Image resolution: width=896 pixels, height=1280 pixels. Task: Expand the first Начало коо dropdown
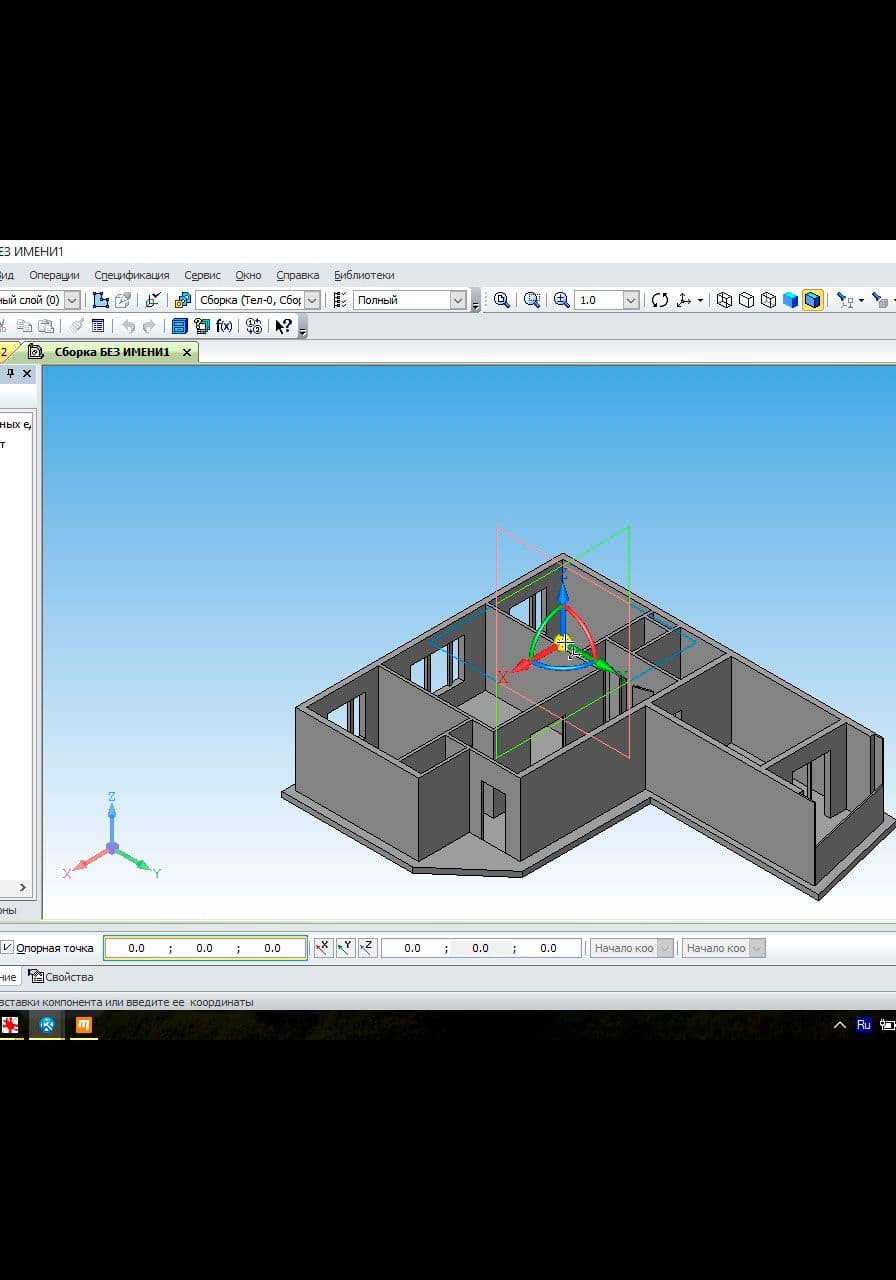pos(664,948)
